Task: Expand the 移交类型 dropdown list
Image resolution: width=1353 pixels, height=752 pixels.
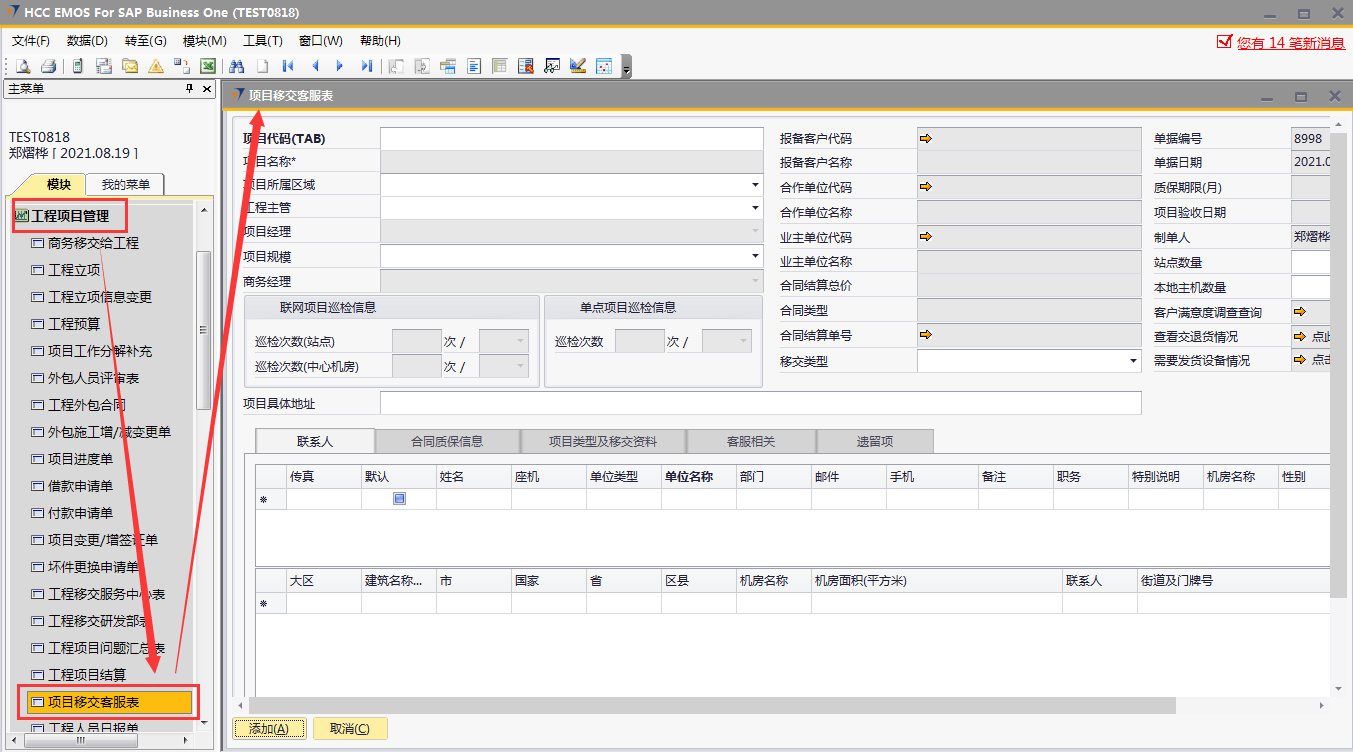Action: [x=1133, y=361]
